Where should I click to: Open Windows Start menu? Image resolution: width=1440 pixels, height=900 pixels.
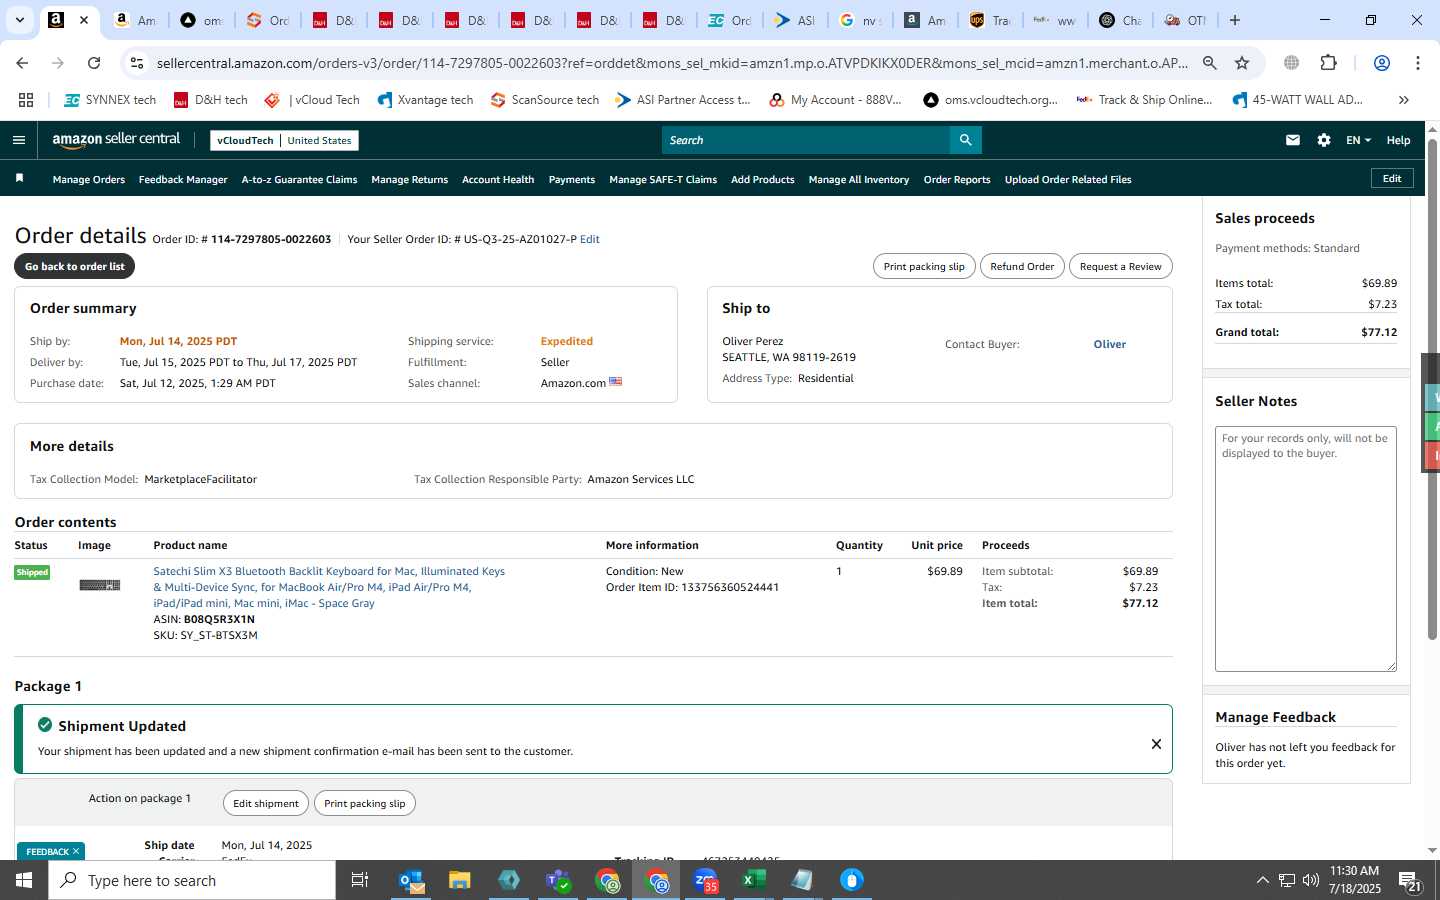[x=24, y=880]
